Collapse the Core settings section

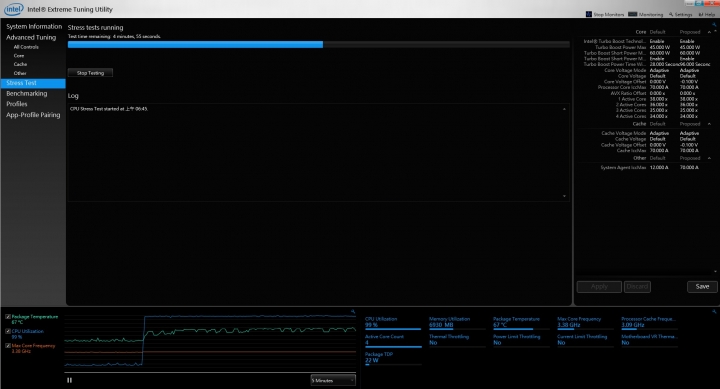coord(709,32)
